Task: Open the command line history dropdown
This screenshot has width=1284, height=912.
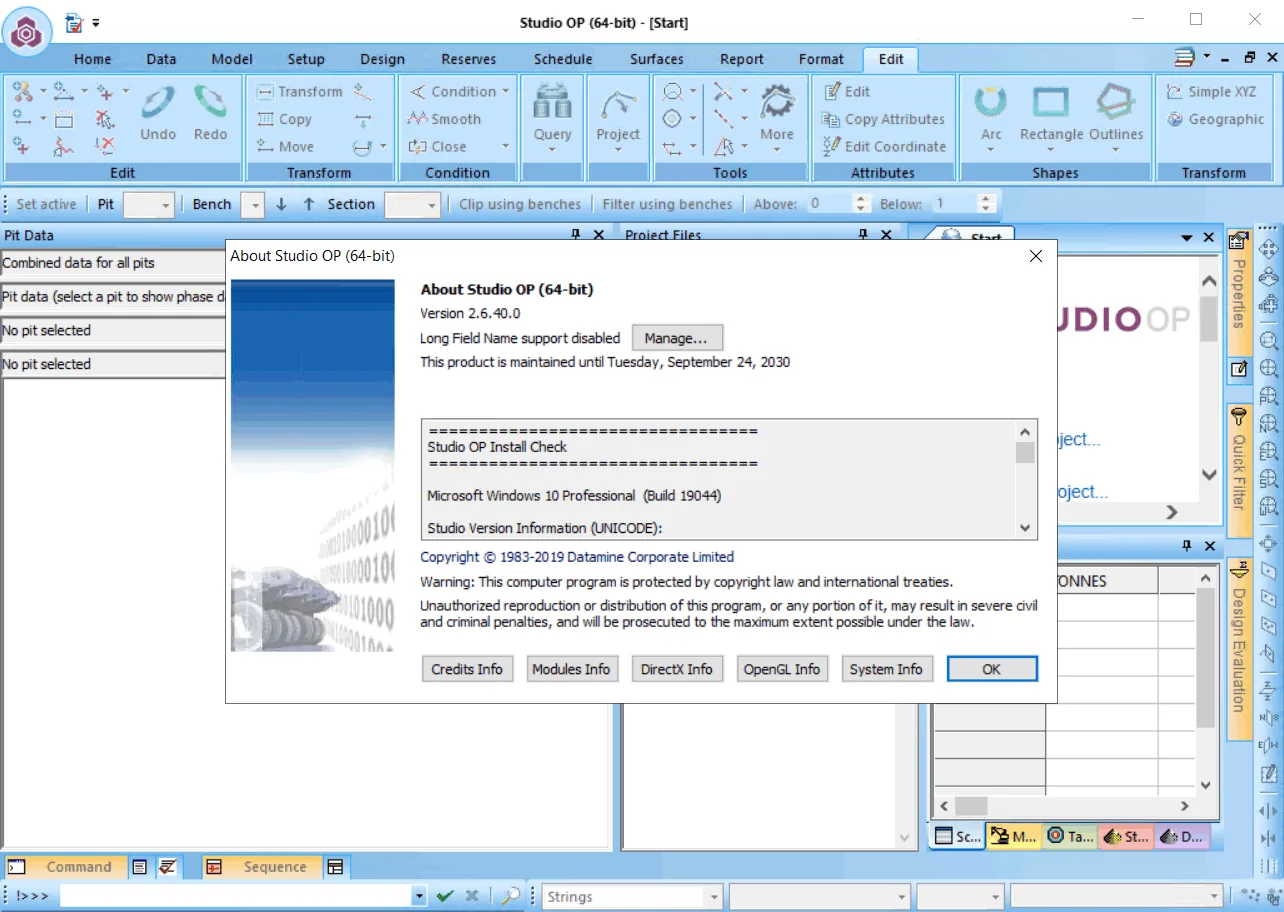Action: [420, 897]
